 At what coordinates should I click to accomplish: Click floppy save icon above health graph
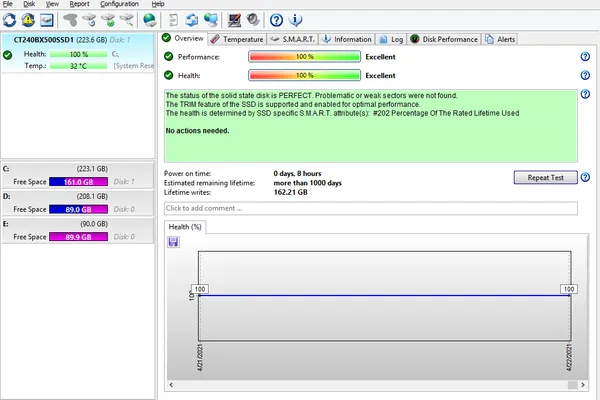tap(173, 242)
